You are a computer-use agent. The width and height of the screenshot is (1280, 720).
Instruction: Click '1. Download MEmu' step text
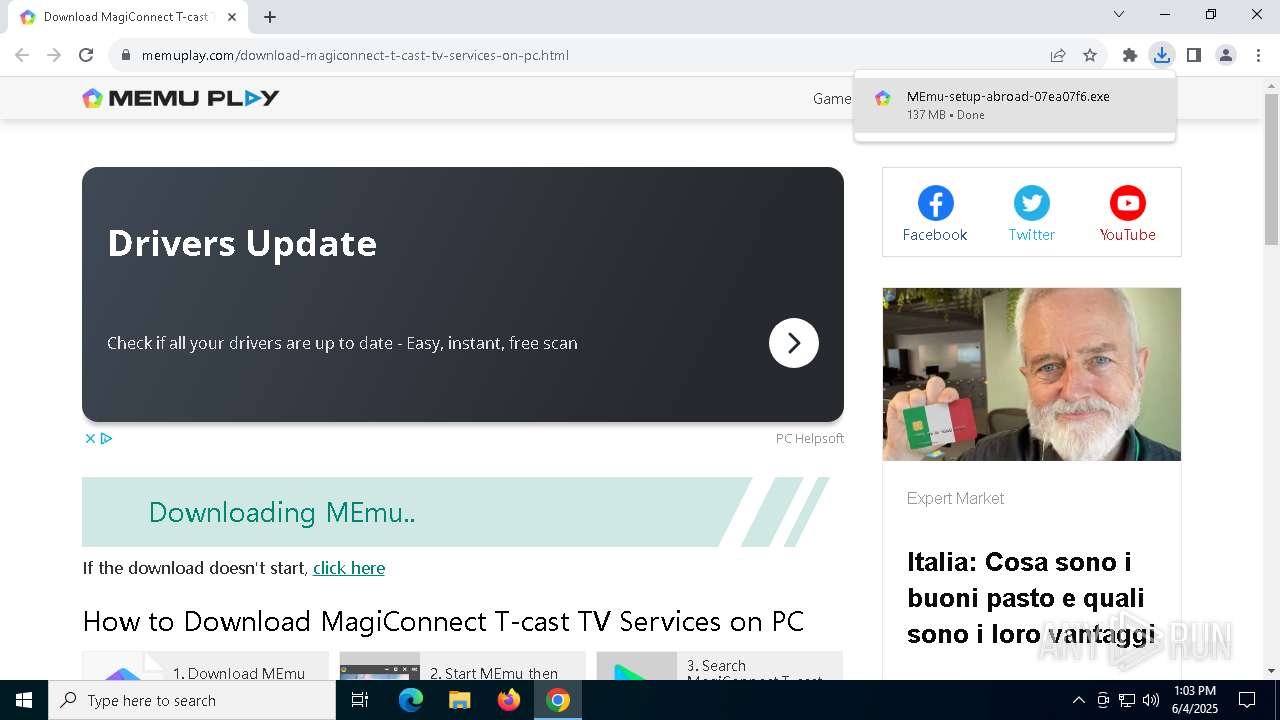click(239, 673)
